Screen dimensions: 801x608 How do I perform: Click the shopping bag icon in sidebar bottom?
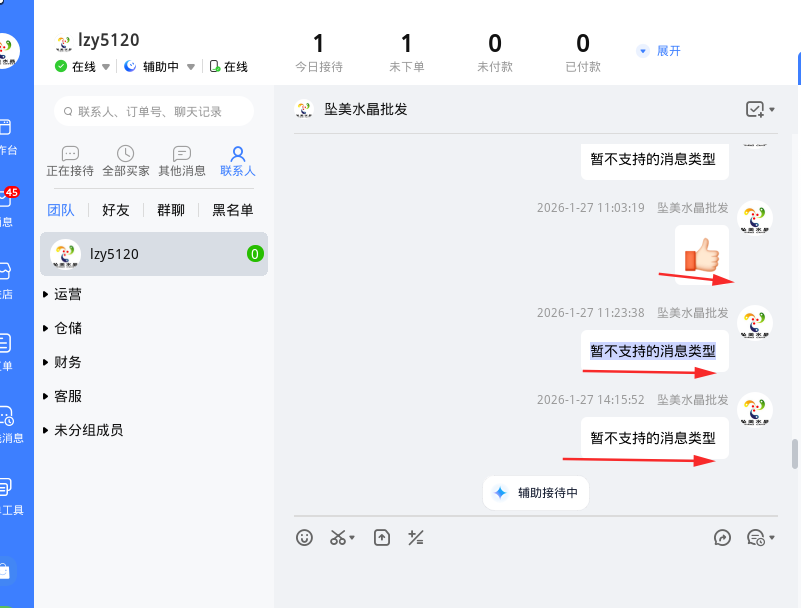(6, 571)
